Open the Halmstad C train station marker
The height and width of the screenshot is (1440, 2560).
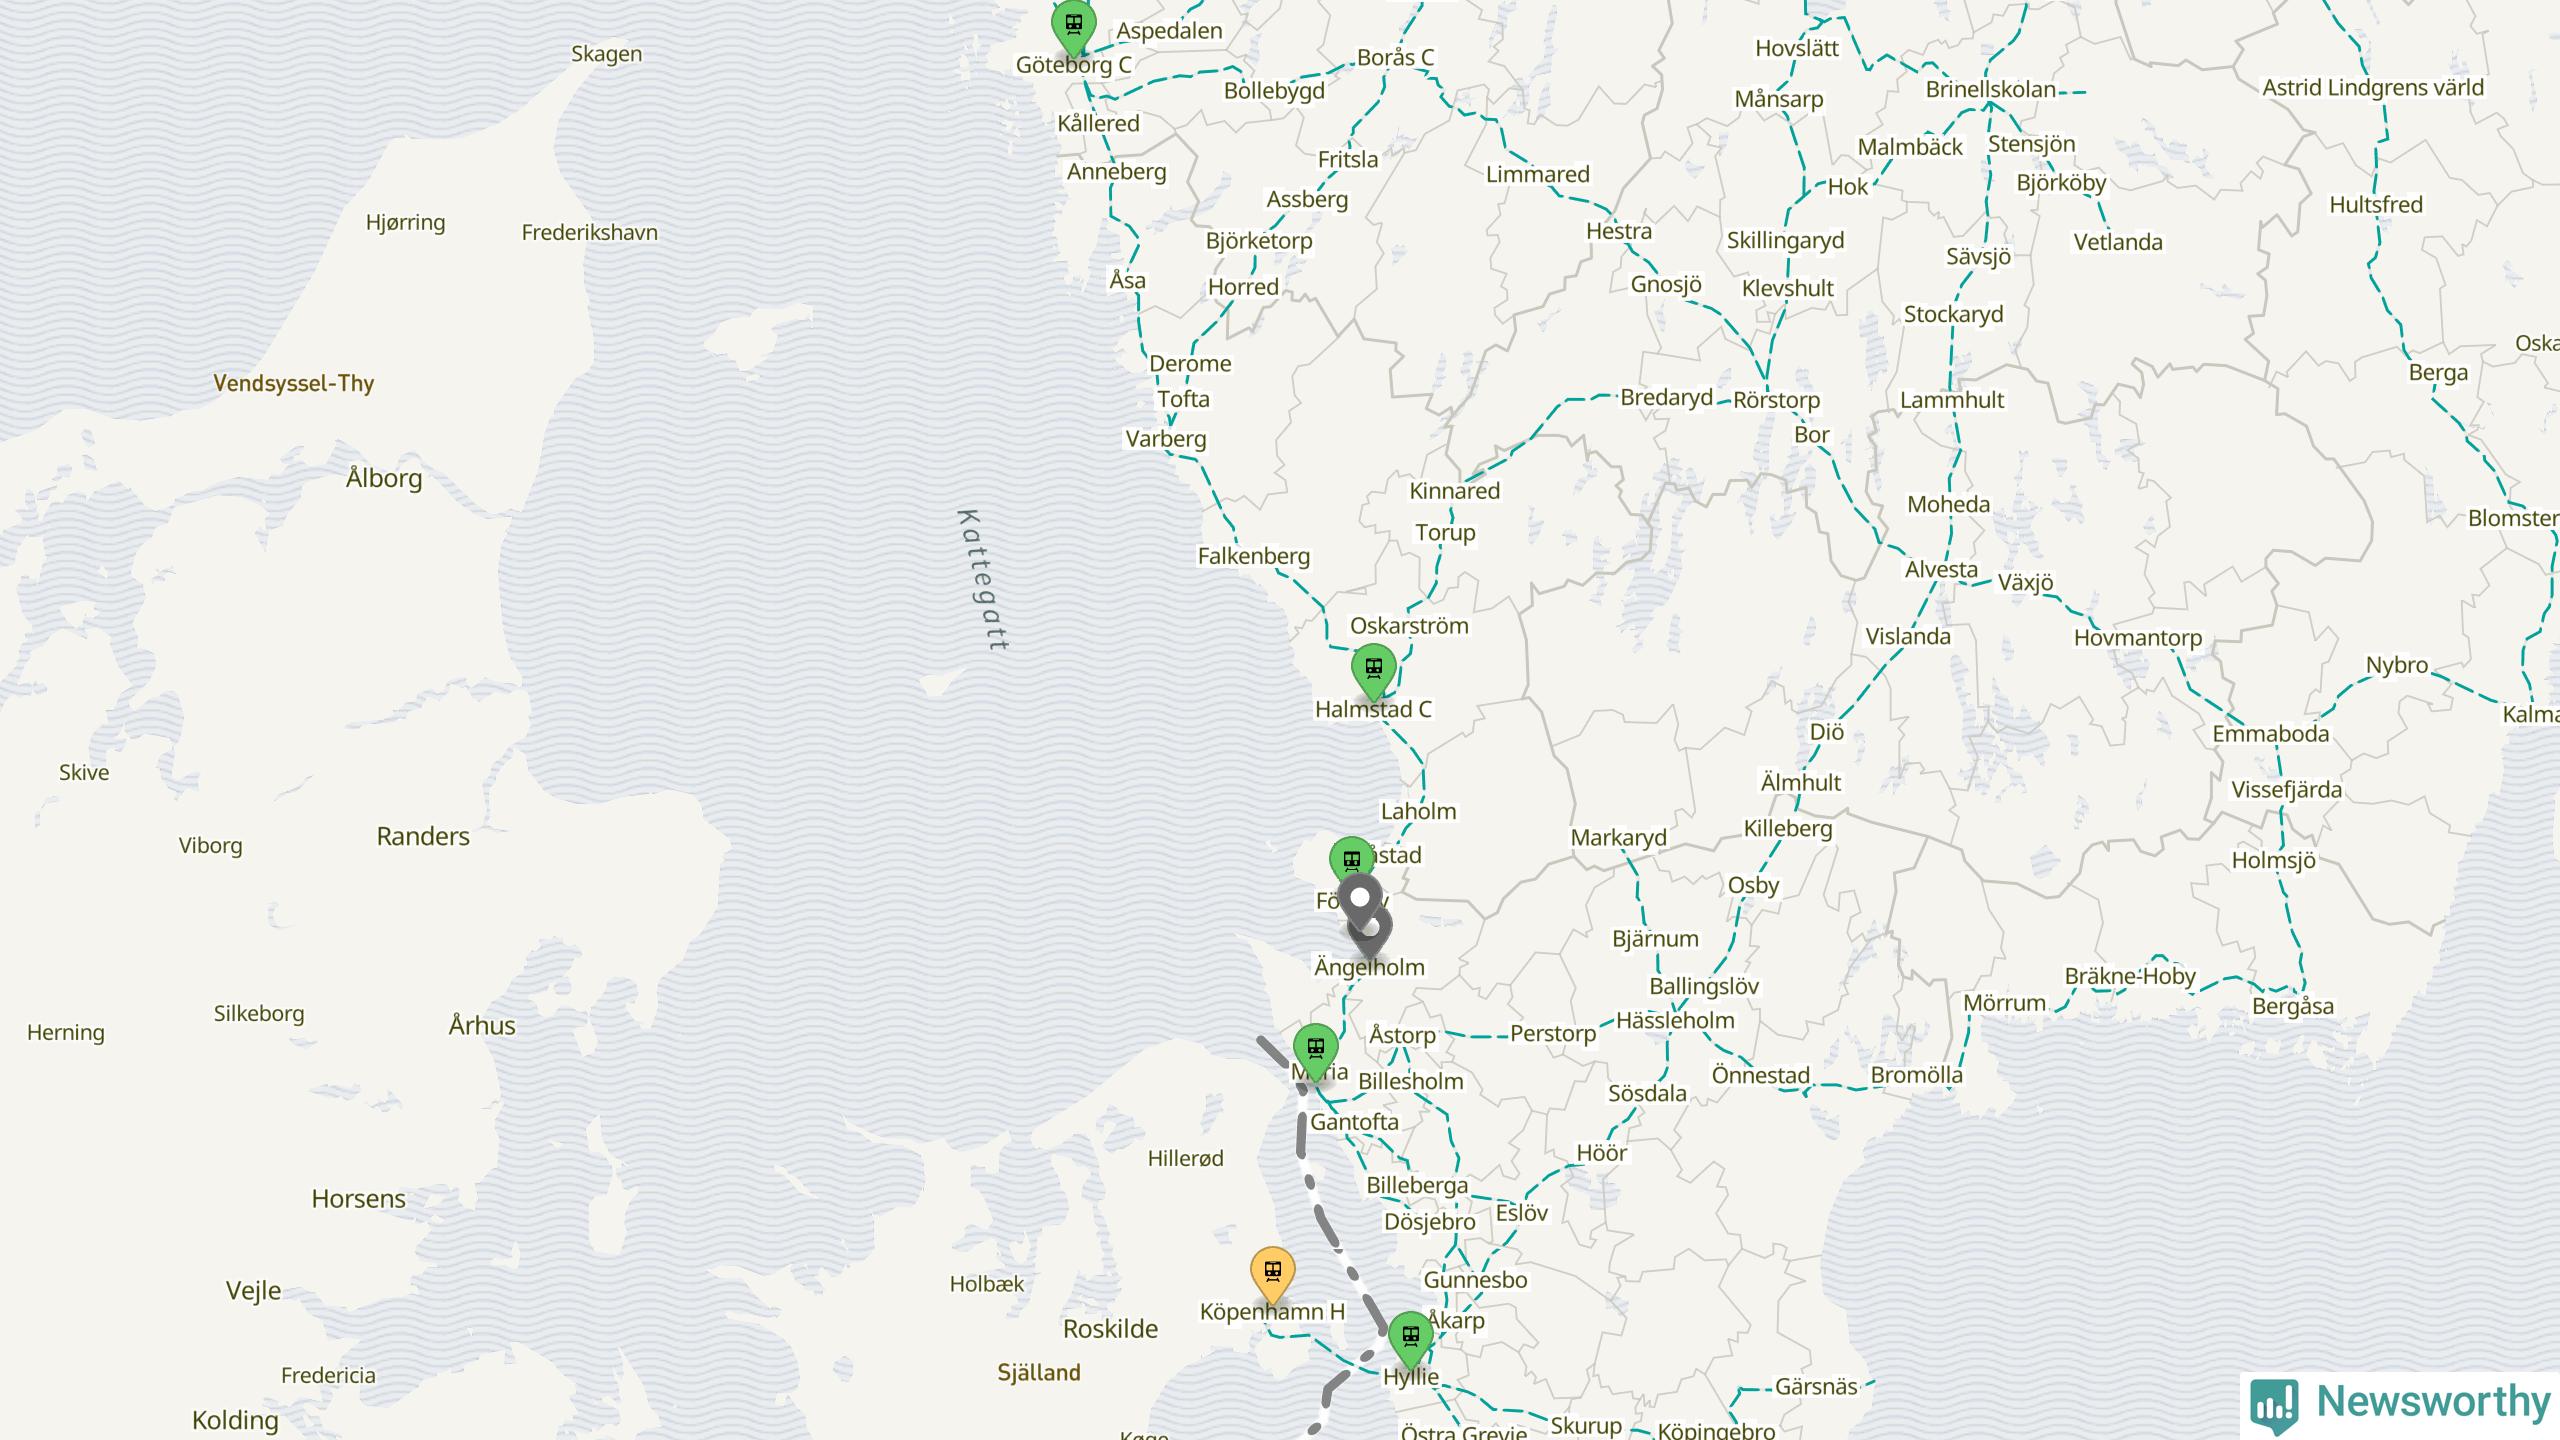pyautogui.click(x=1373, y=669)
